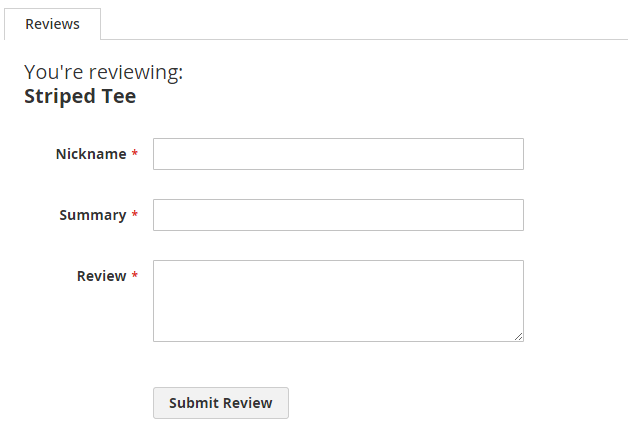This screenshot has height=442, width=628.
Task: Click the required asterisk next to Summary
Action: click(135, 215)
